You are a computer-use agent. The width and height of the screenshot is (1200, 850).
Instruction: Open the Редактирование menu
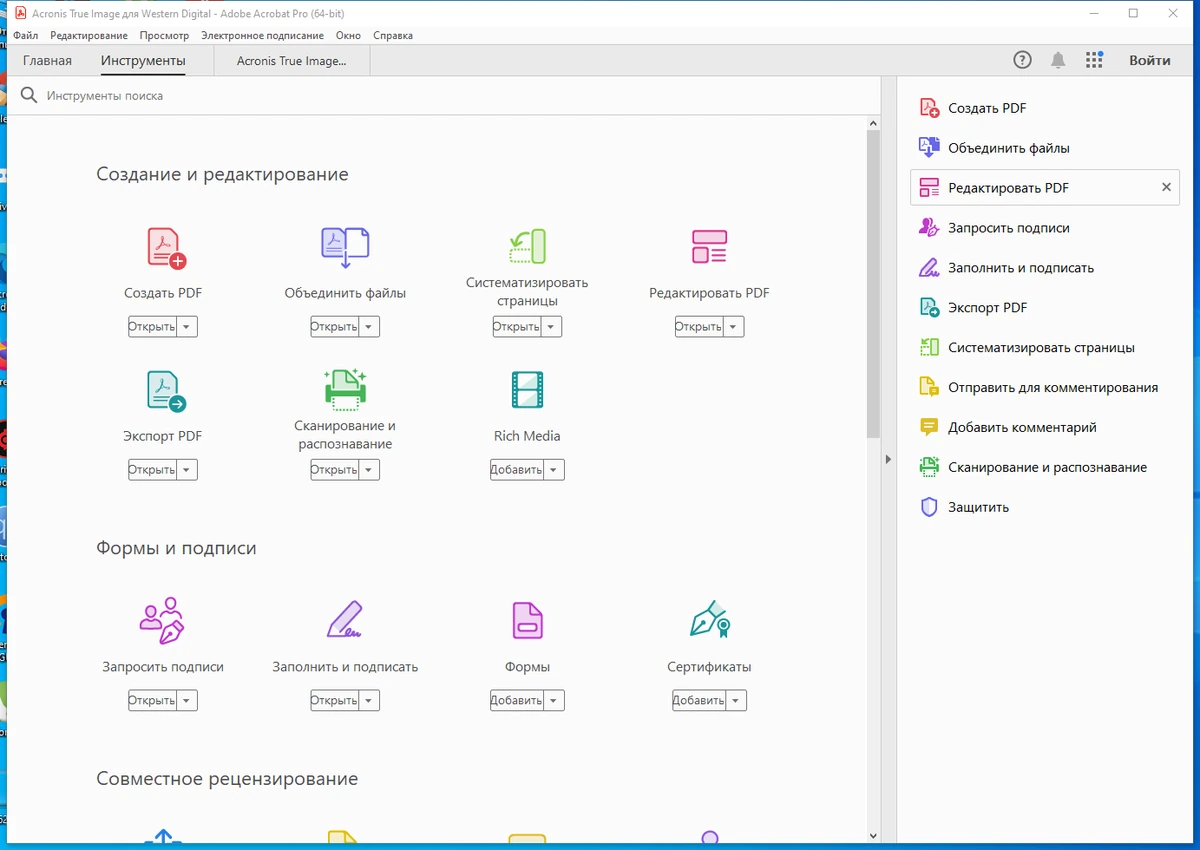(89, 35)
